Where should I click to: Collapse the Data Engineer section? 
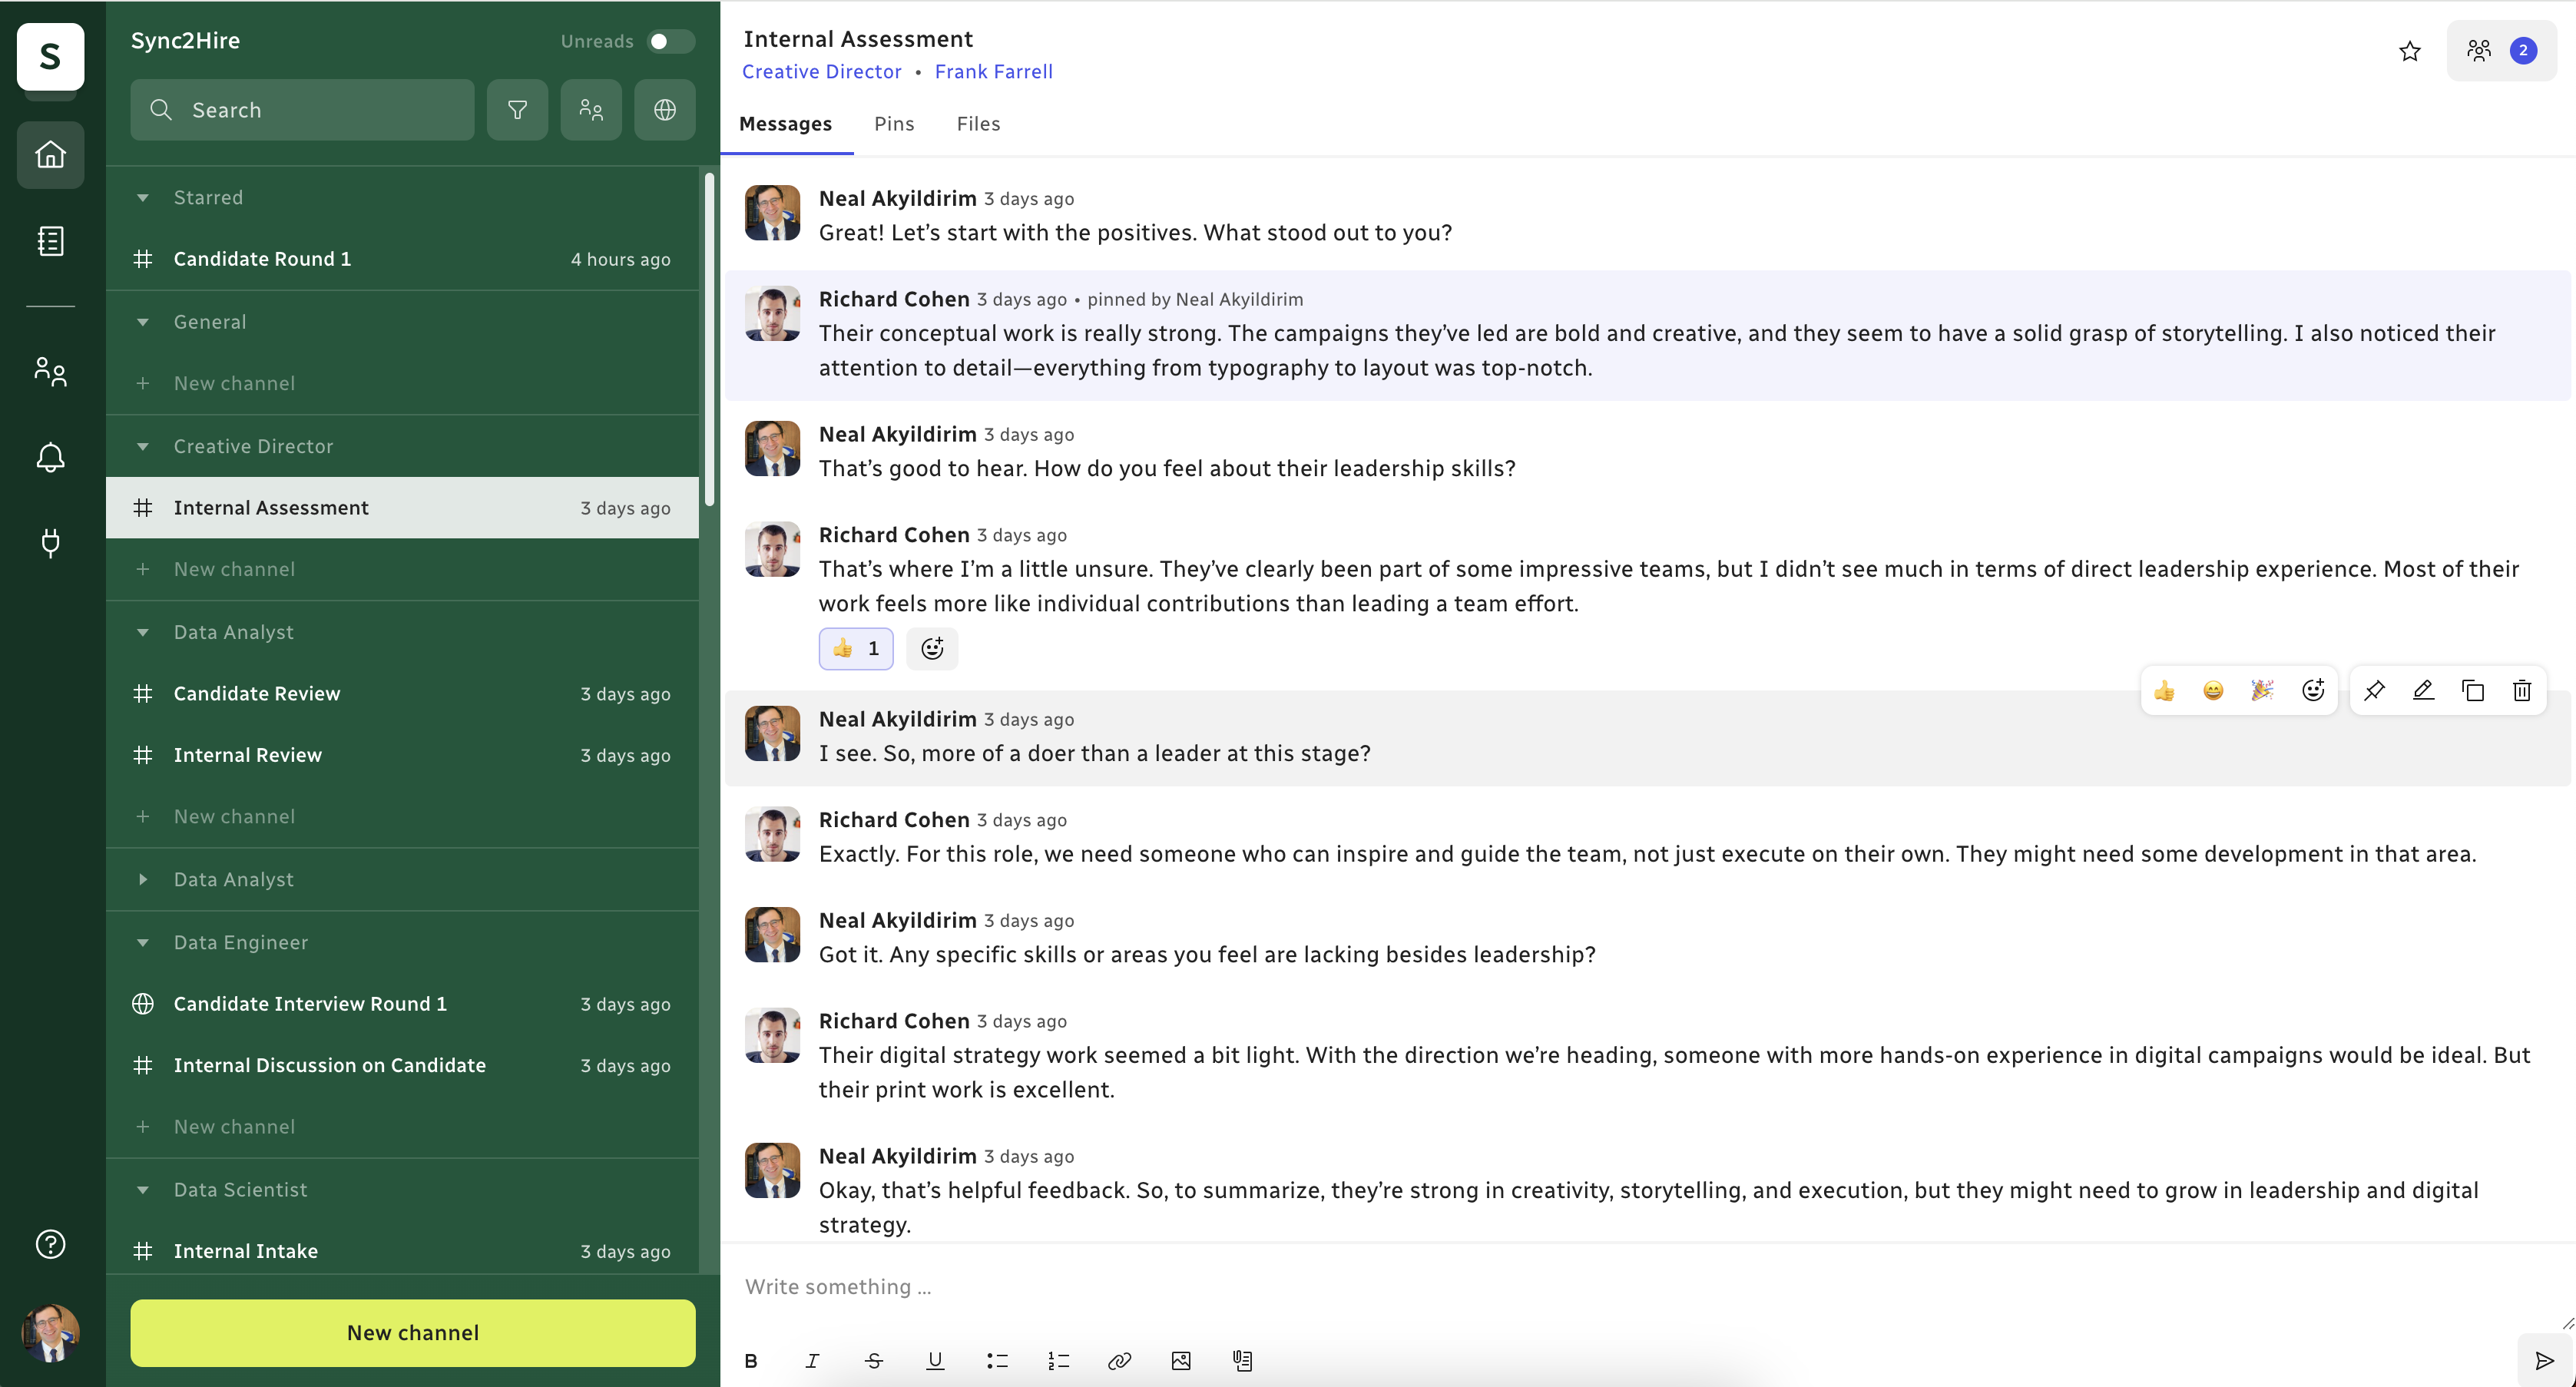coord(143,943)
